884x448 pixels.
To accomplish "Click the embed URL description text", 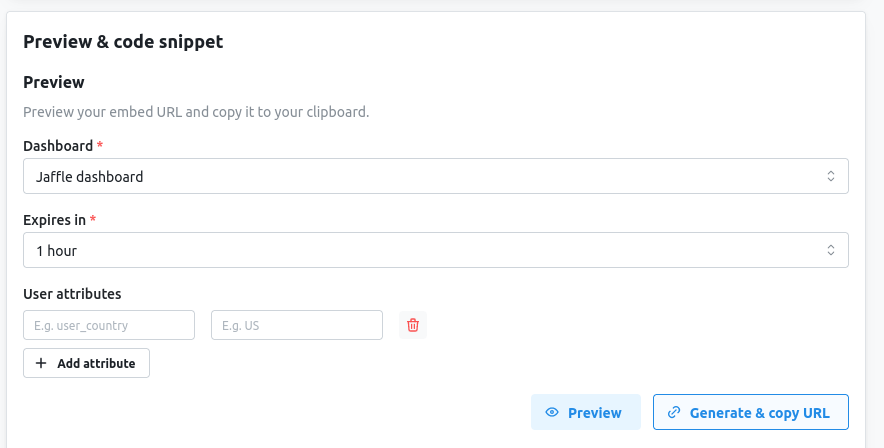I will 196,112.
